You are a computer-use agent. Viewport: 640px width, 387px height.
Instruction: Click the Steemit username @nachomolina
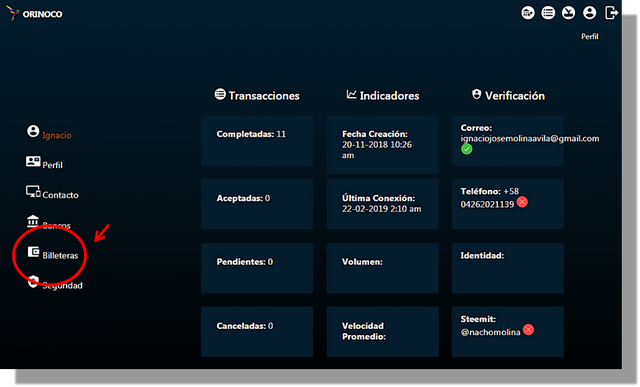[x=491, y=332]
